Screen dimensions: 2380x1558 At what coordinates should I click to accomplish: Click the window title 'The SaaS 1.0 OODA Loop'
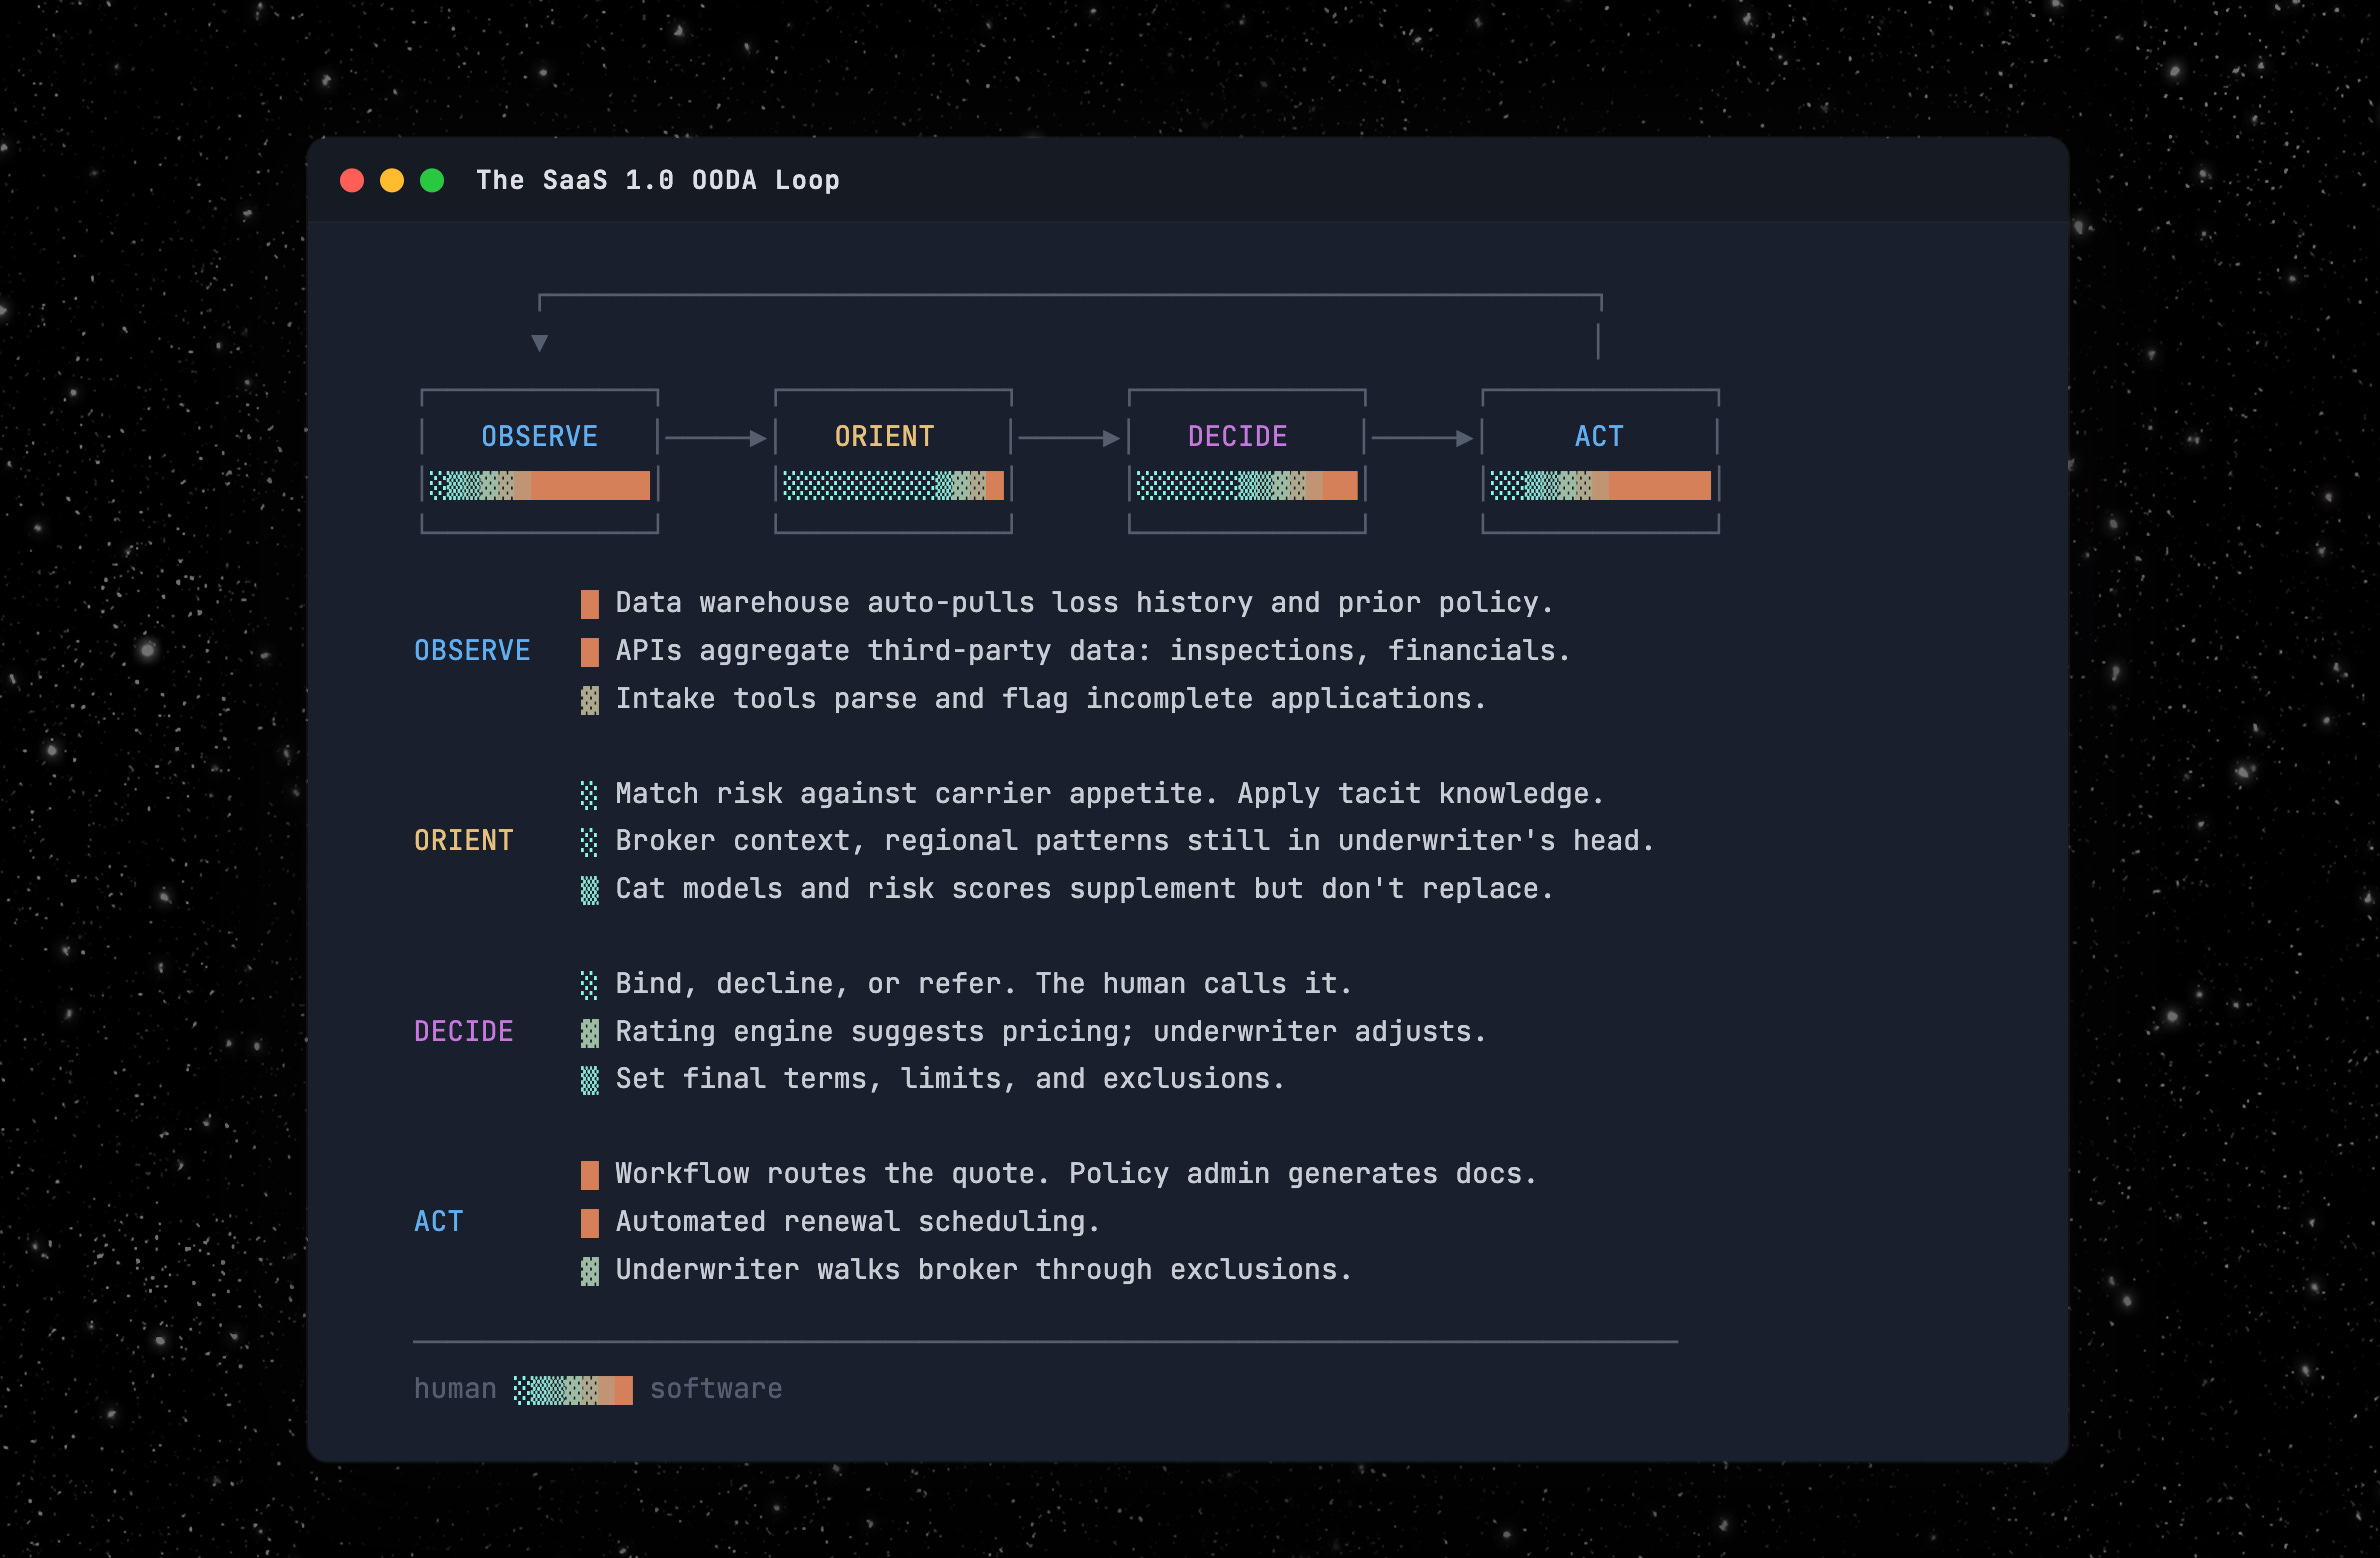658,181
